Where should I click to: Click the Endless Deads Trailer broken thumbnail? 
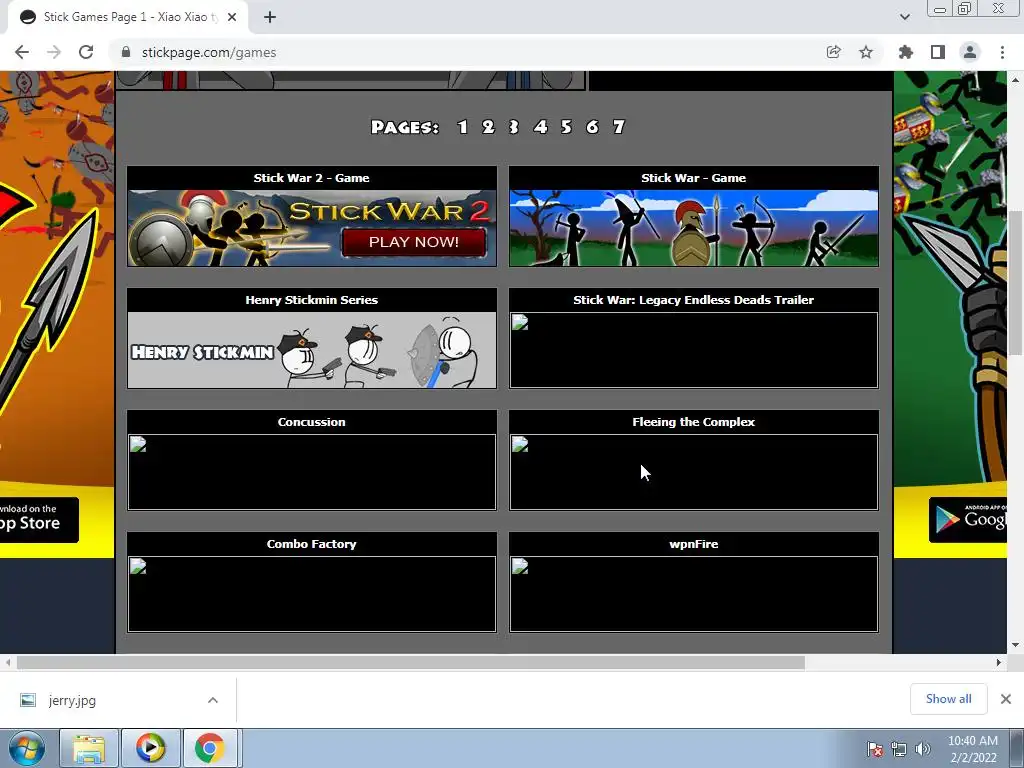694,350
